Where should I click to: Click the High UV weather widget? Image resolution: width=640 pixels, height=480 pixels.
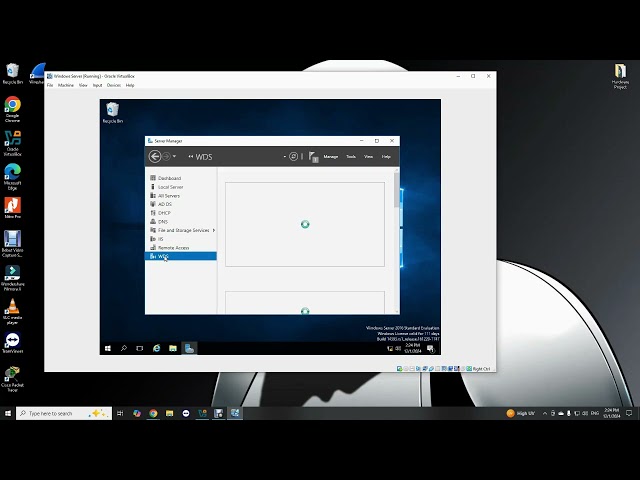[520, 413]
